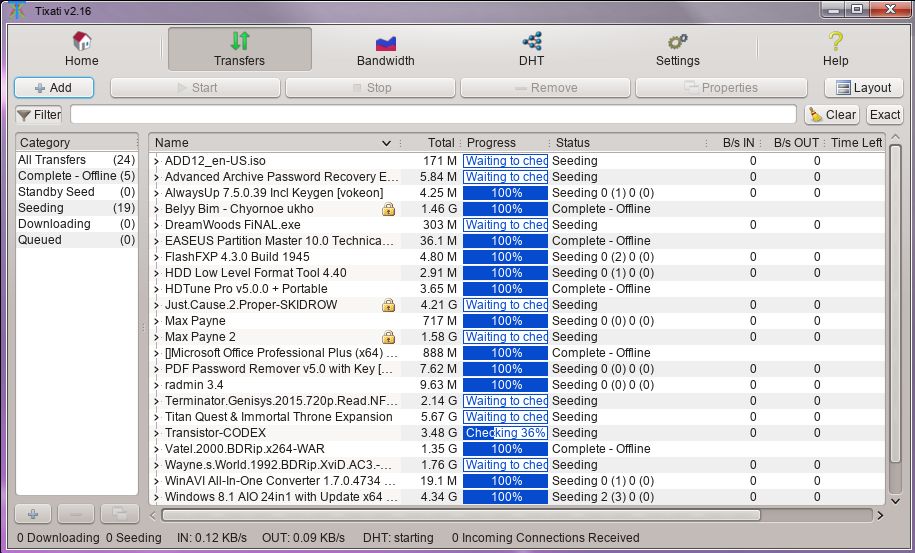Click lock icon on Max Payne 2 row

click(x=389, y=337)
